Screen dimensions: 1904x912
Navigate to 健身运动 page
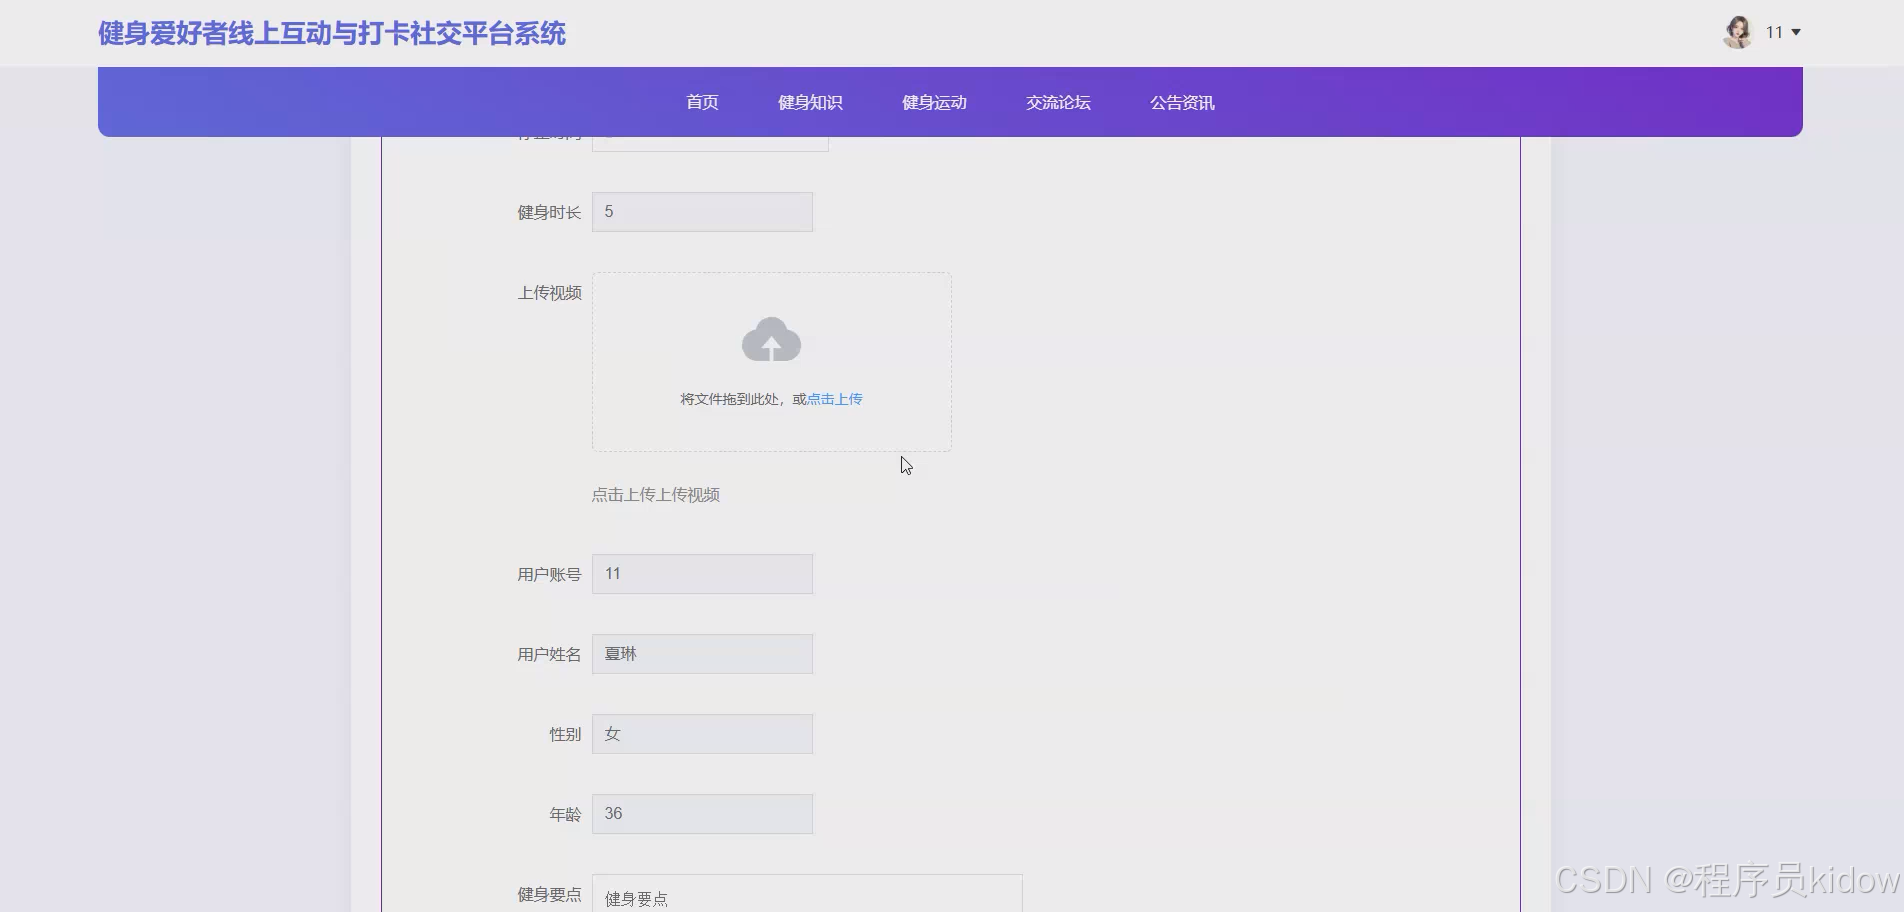pyautogui.click(x=933, y=101)
